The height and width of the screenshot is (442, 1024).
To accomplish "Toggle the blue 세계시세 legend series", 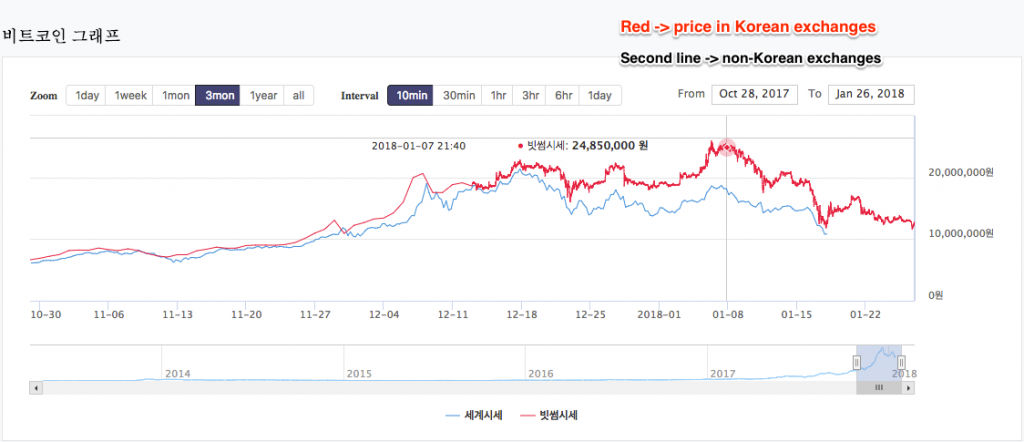I will (472, 415).
